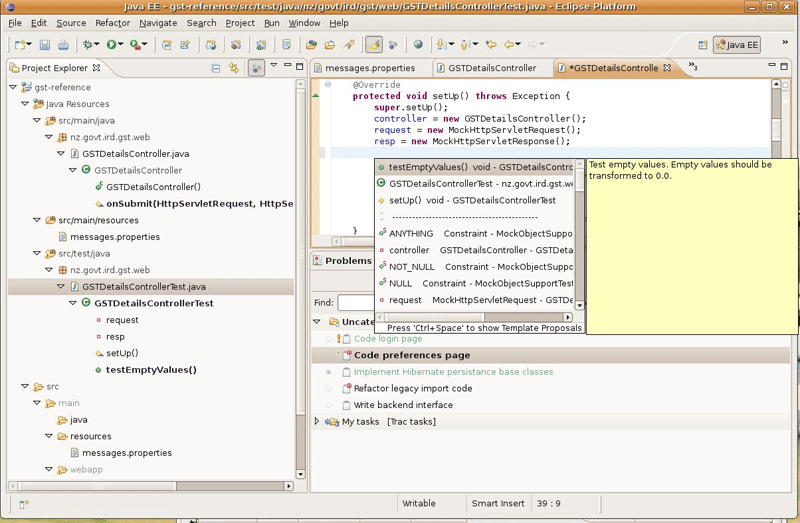Close the *GSTDetailsControlle editor tab
The width and height of the screenshot is (800, 523).
(x=667, y=68)
